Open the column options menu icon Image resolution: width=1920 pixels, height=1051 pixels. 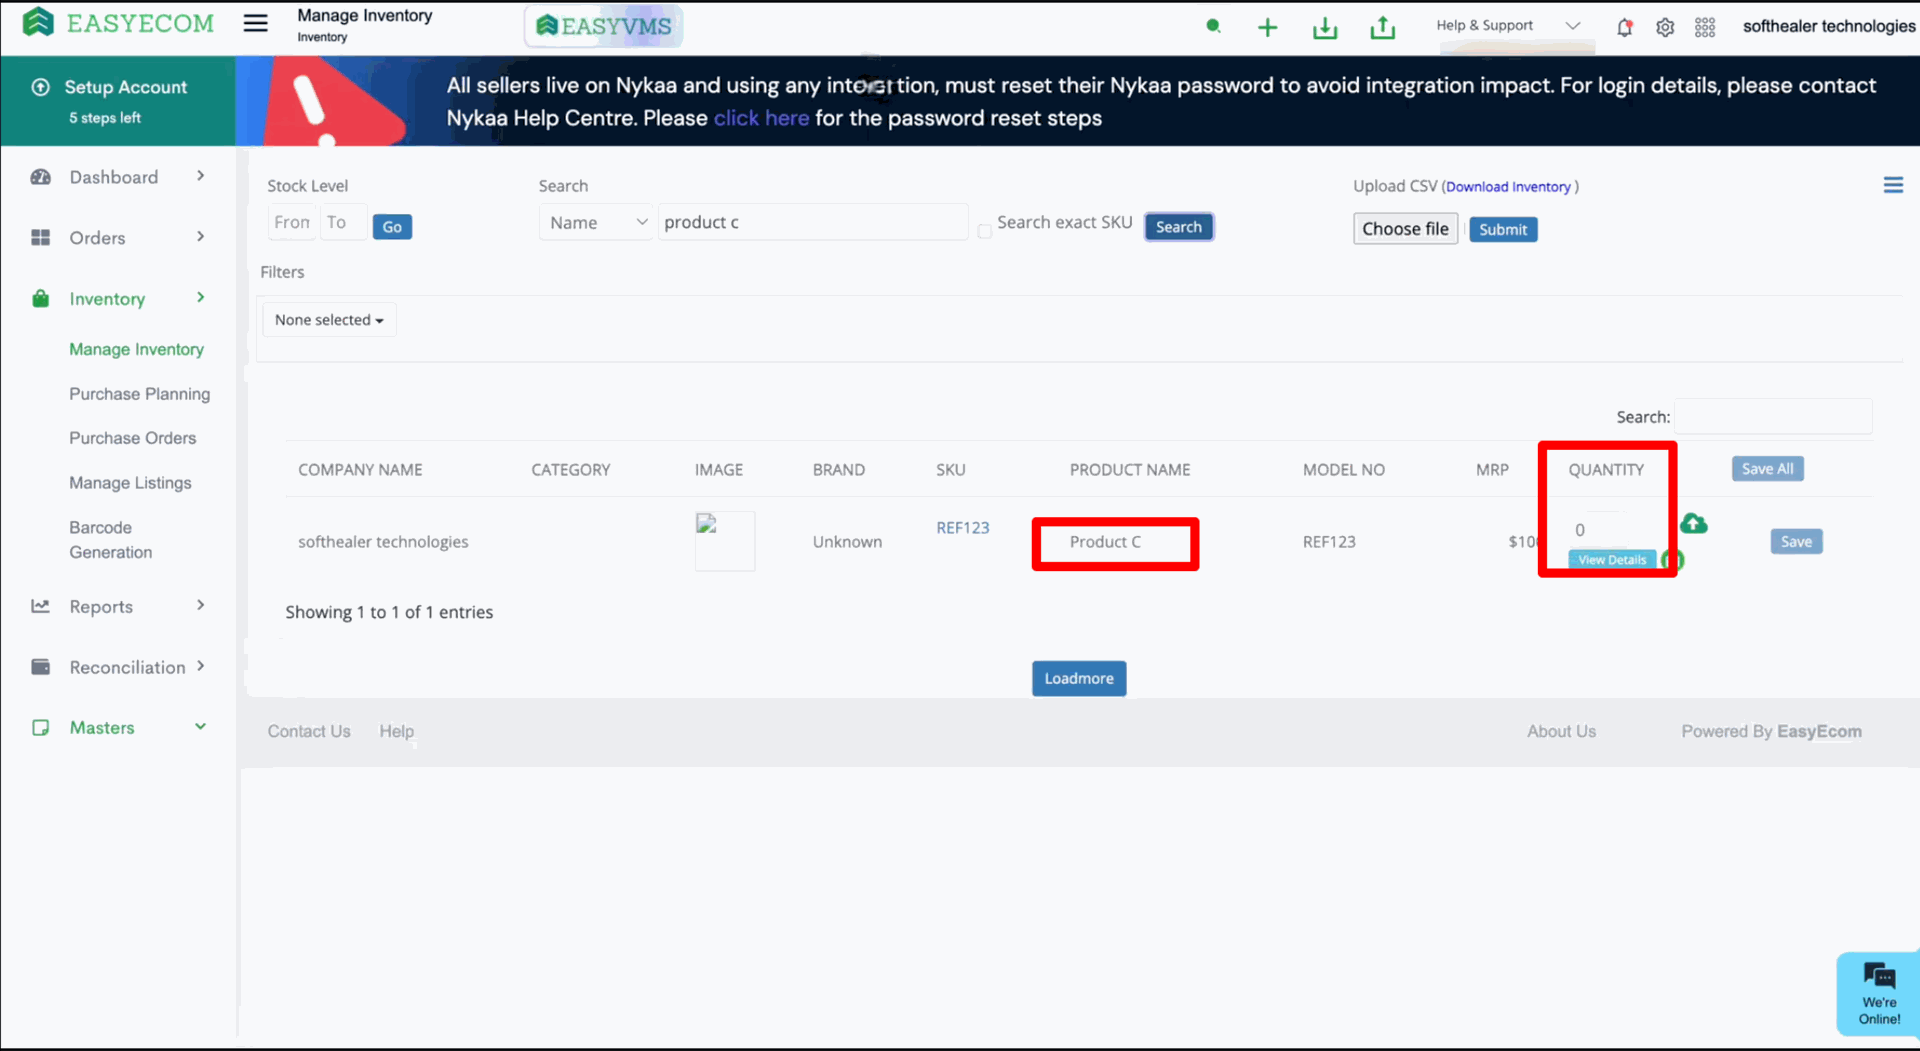1893,185
